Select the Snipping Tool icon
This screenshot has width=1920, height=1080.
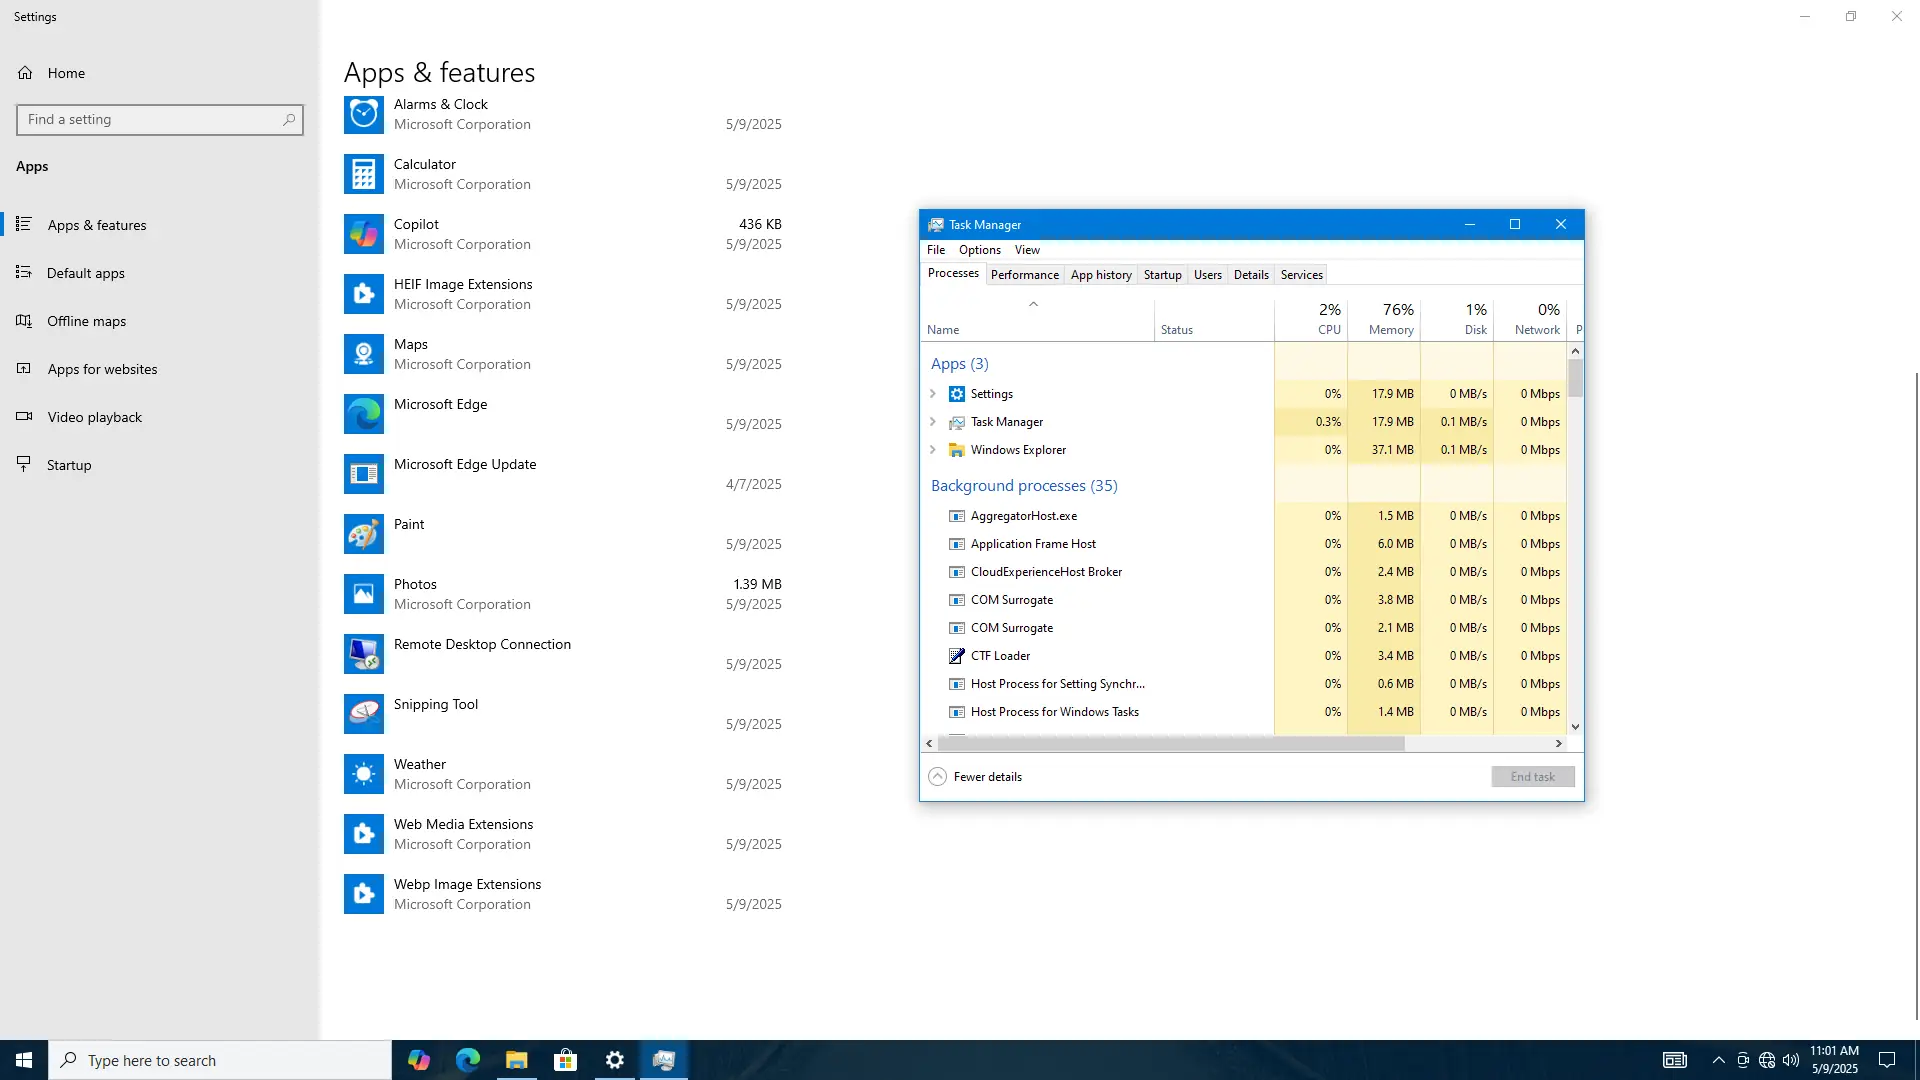point(363,714)
